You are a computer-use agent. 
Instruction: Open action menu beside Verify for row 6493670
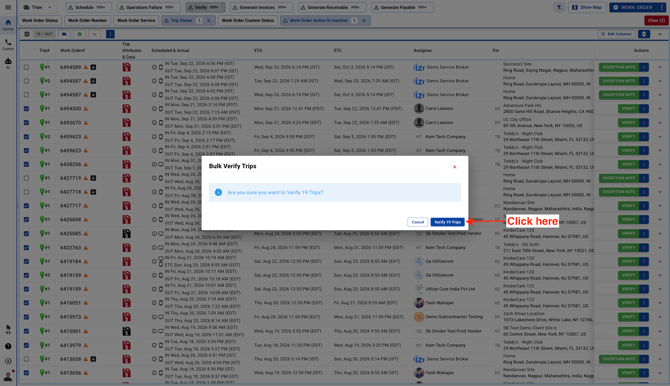click(644, 123)
